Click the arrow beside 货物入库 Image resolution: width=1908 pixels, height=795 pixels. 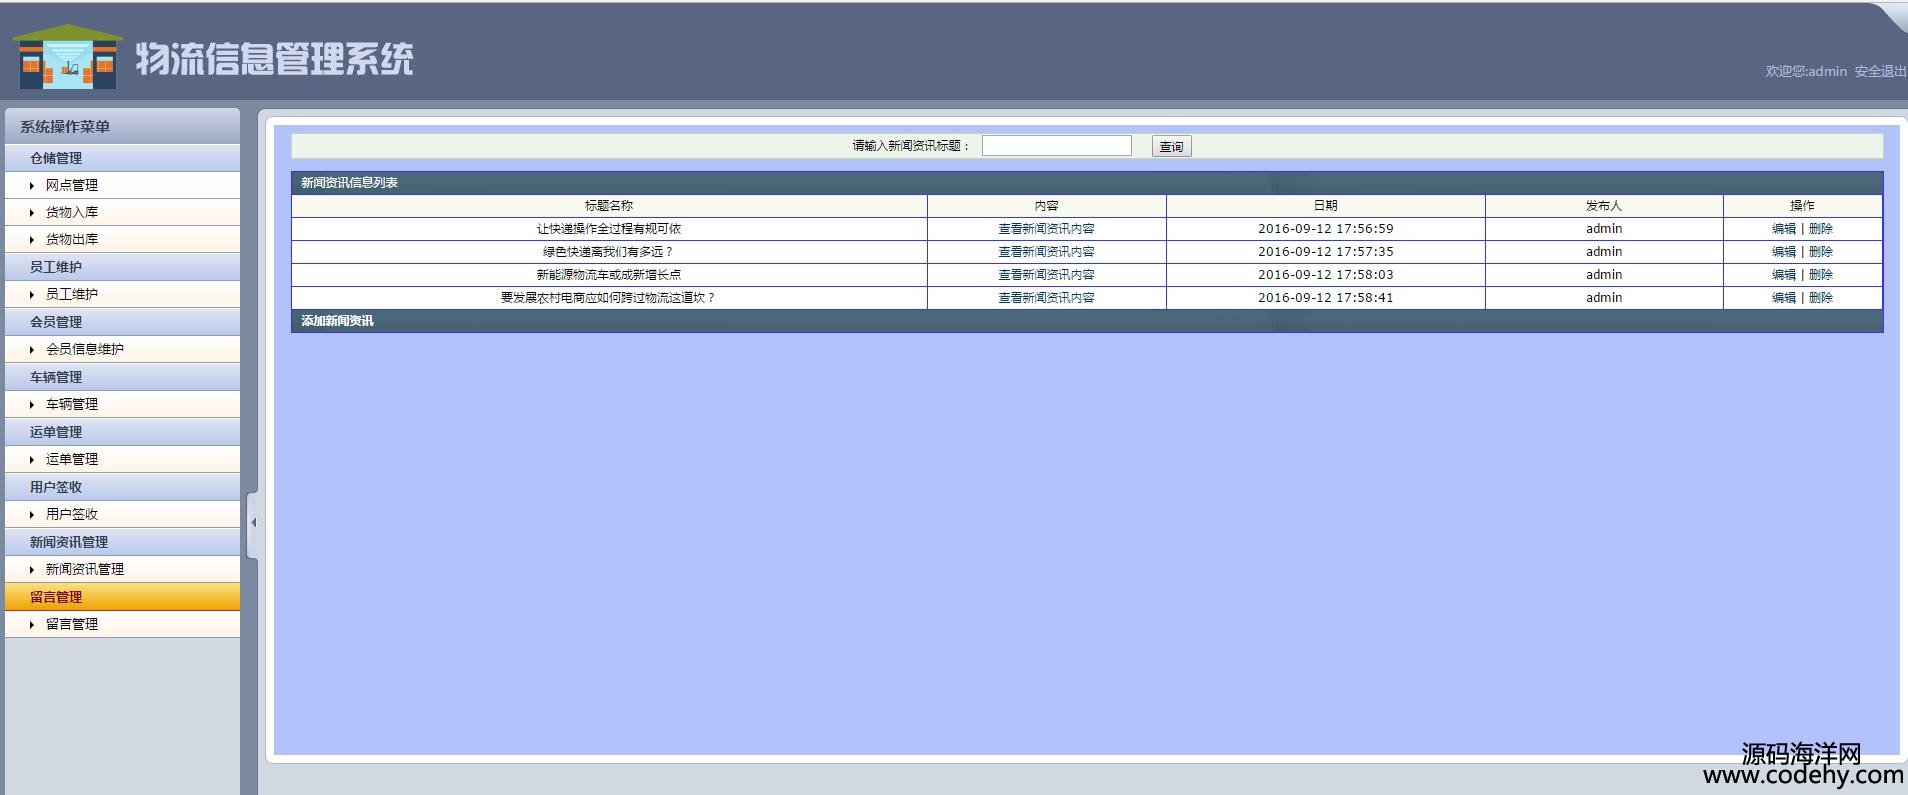[32, 213]
